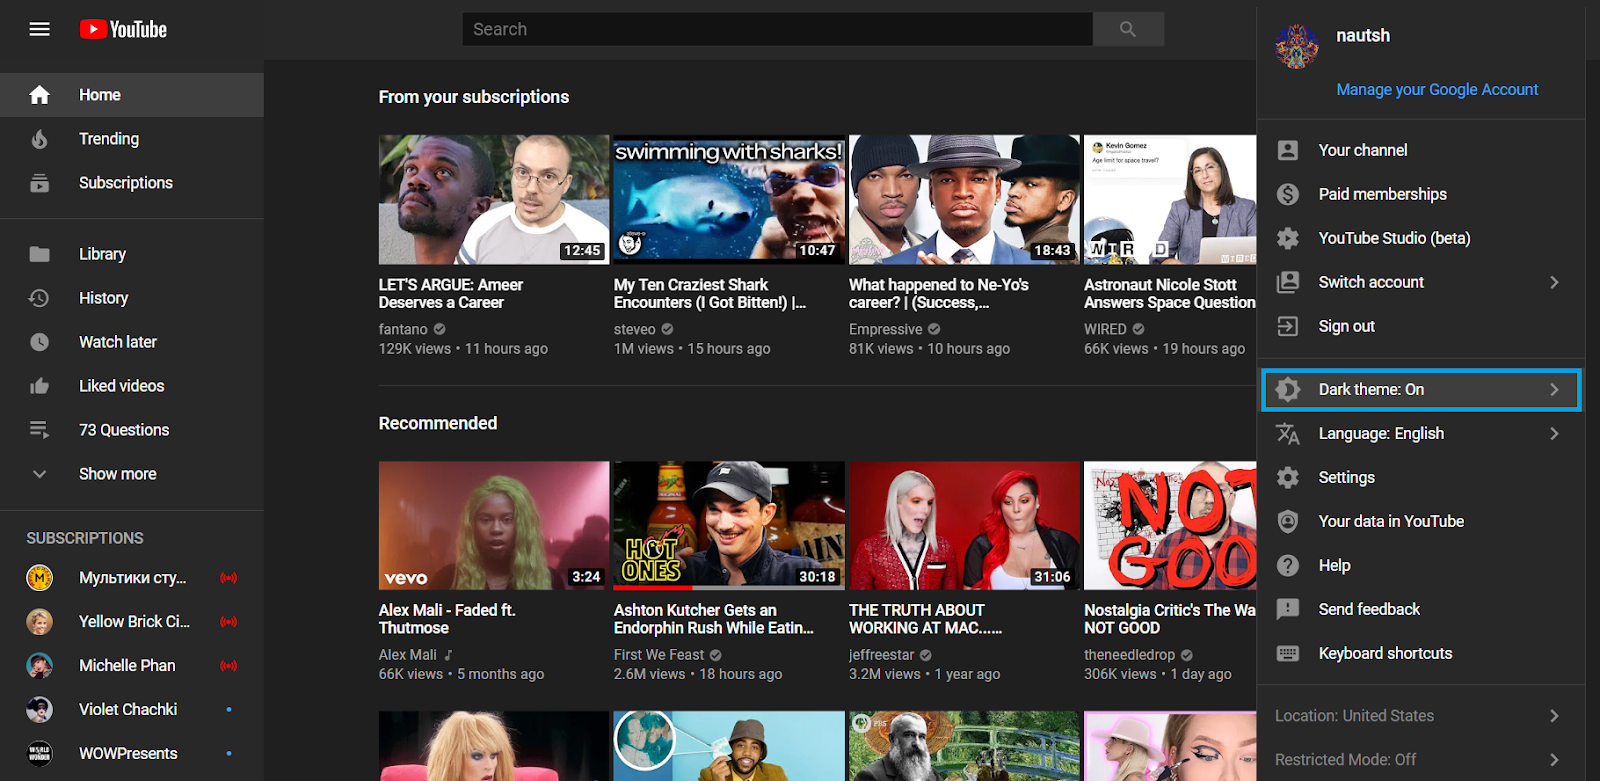Click the Search input field

pyautogui.click(x=777, y=29)
